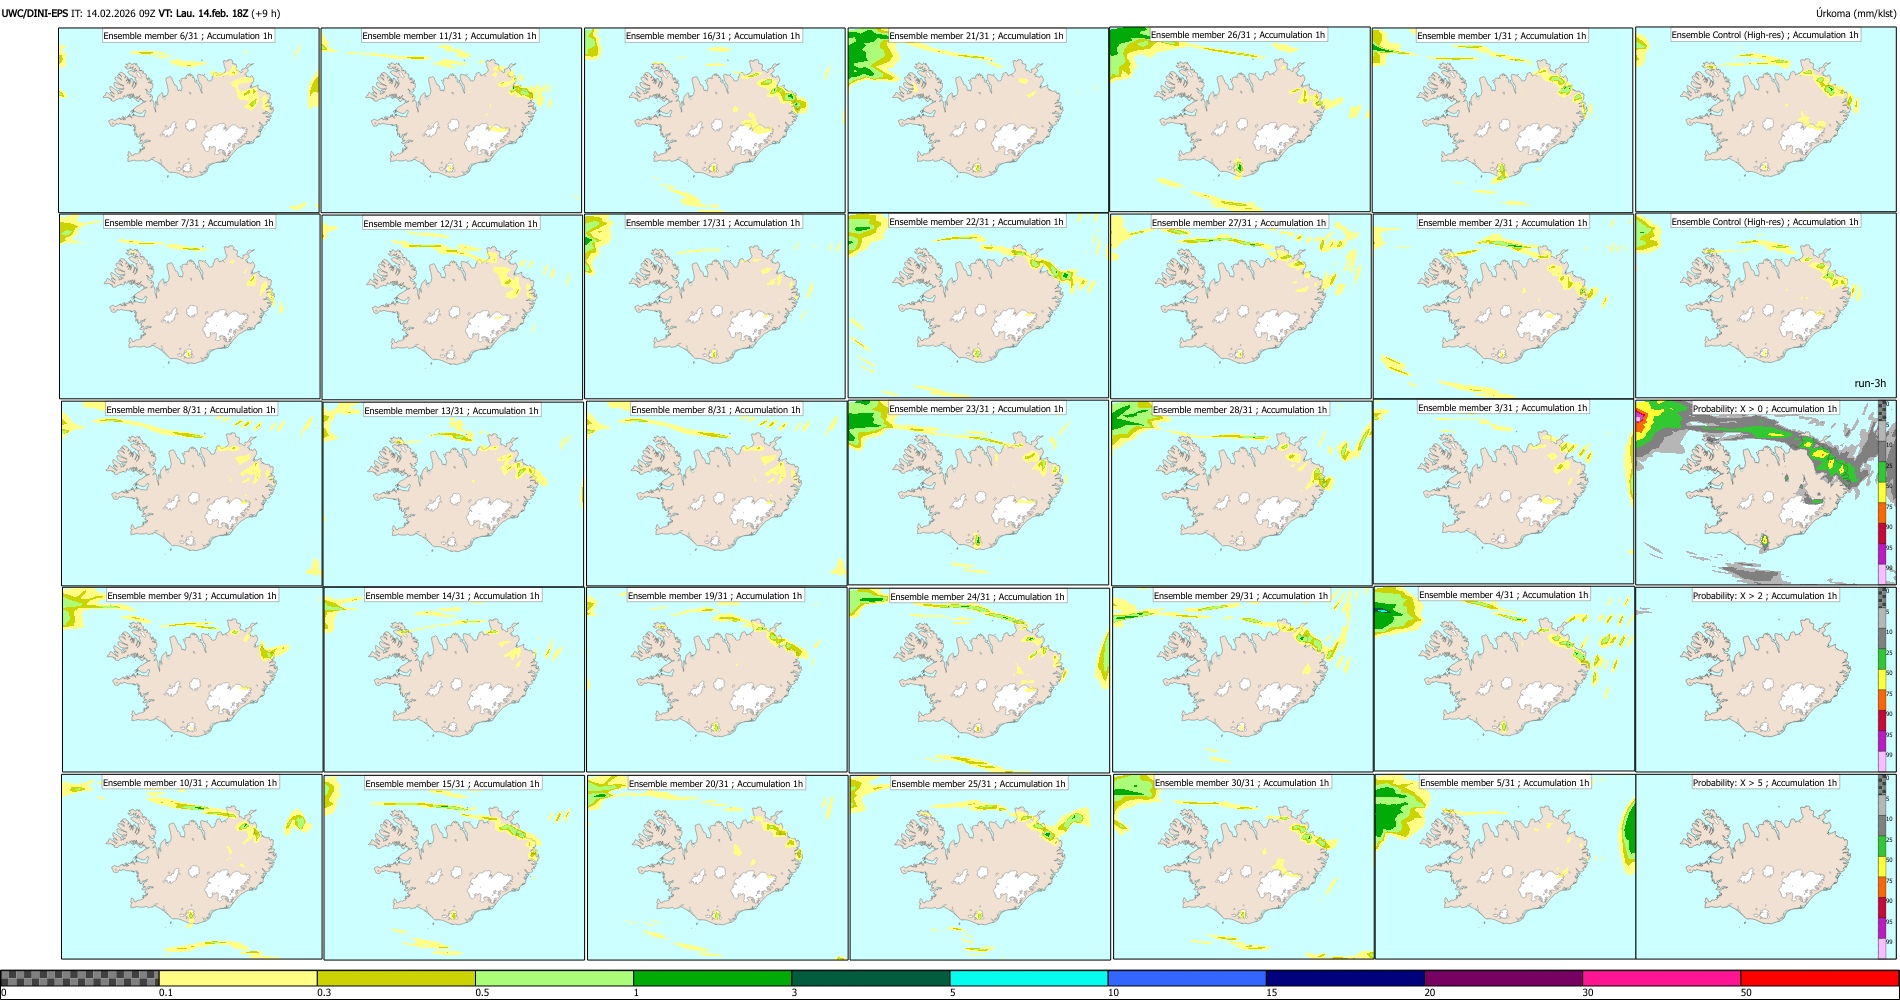
Task: Pick the navy 15–20 legend swatch
Action: 1345,978
